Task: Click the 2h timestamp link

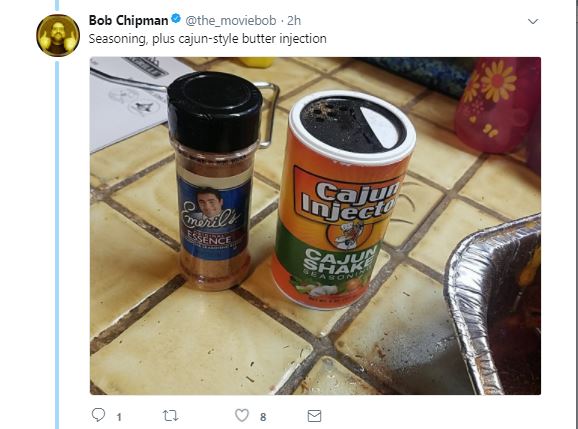Action: 294,21
